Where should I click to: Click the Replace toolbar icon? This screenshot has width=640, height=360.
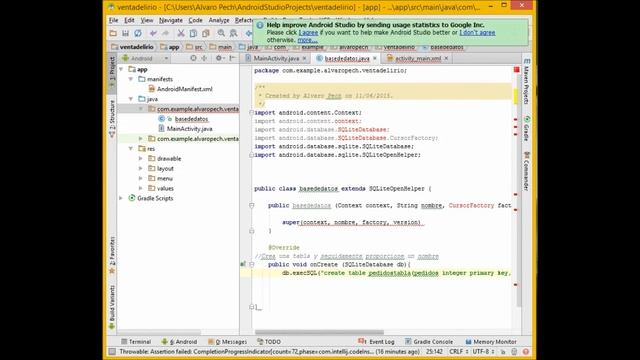(233, 33)
